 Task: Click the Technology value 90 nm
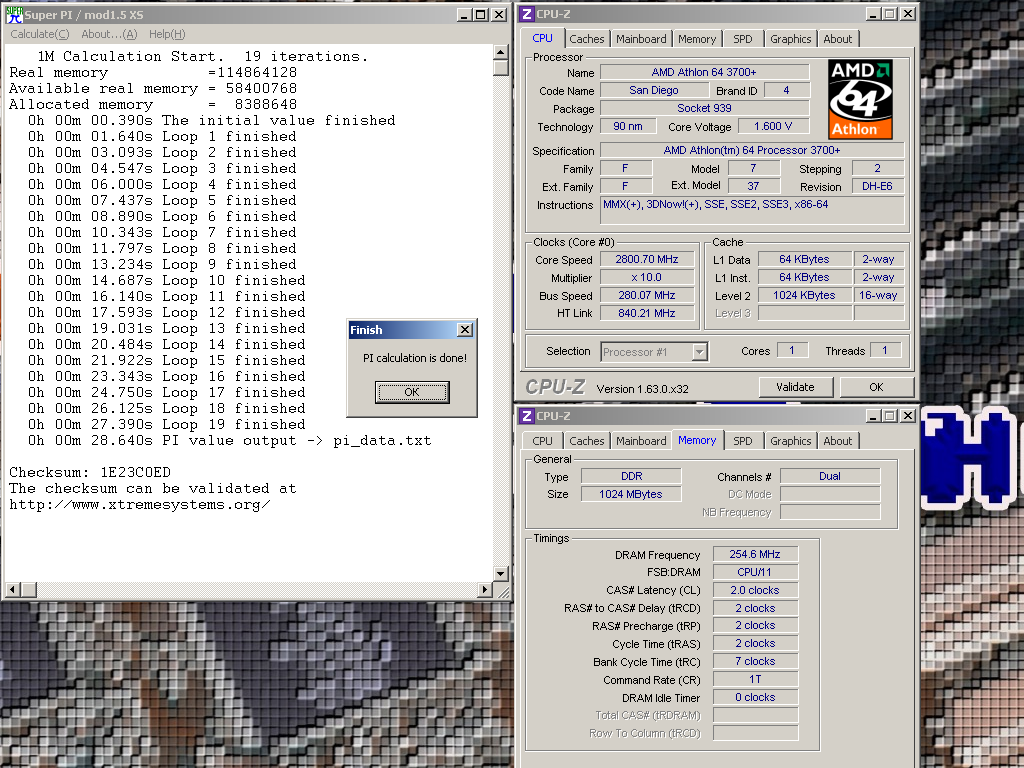(x=628, y=127)
